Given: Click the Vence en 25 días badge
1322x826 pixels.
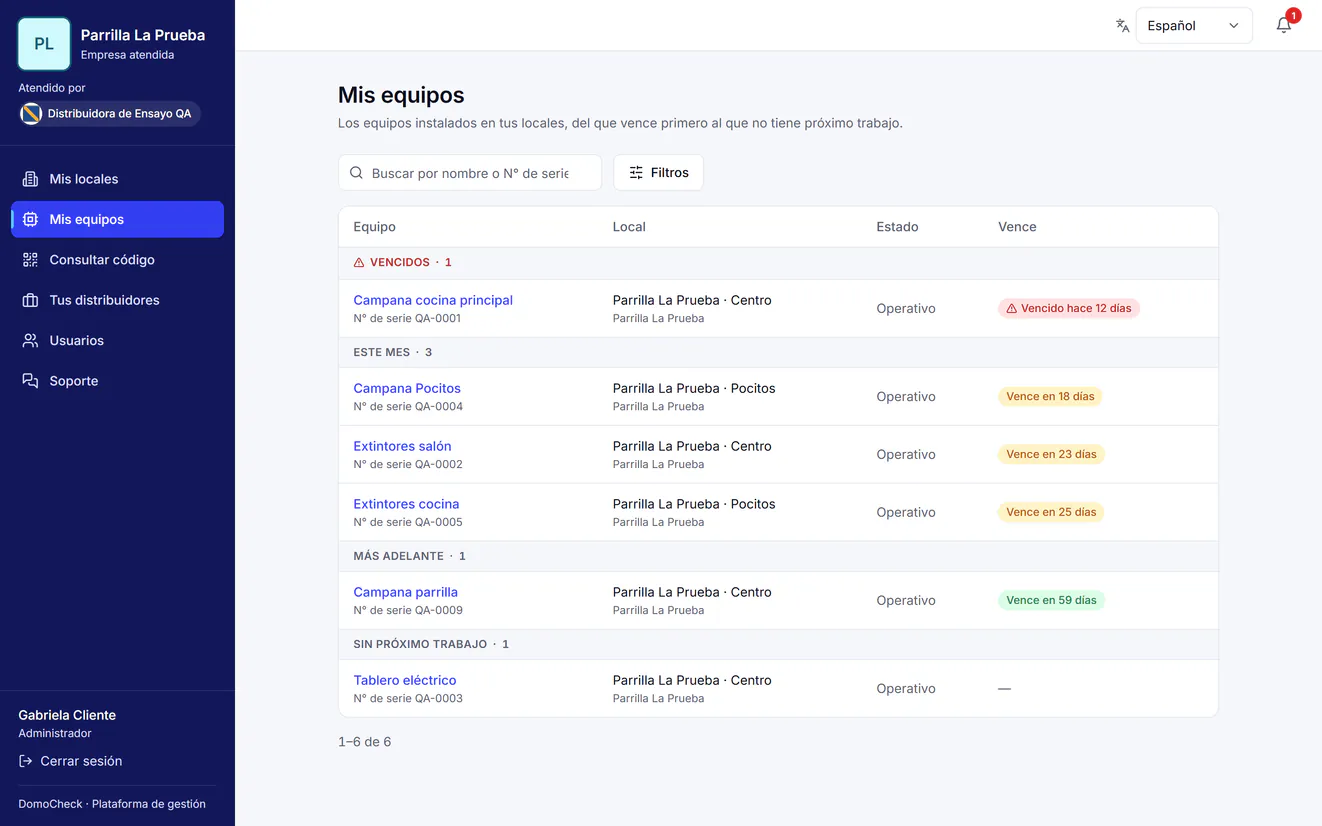Looking at the screenshot, I should (x=1051, y=513).
